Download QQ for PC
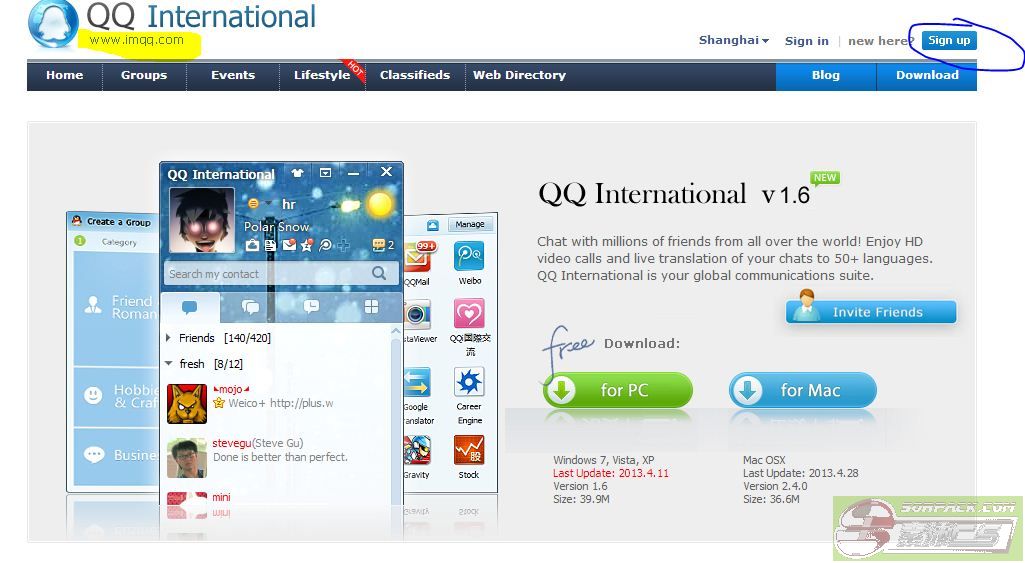 point(618,390)
